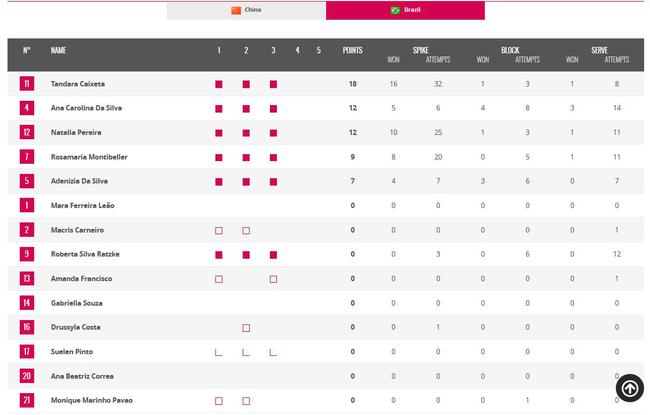Image resolution: width=650 pixels, height=415 pixels.
Task: Click the Spike column header
Action: (421, 49)
